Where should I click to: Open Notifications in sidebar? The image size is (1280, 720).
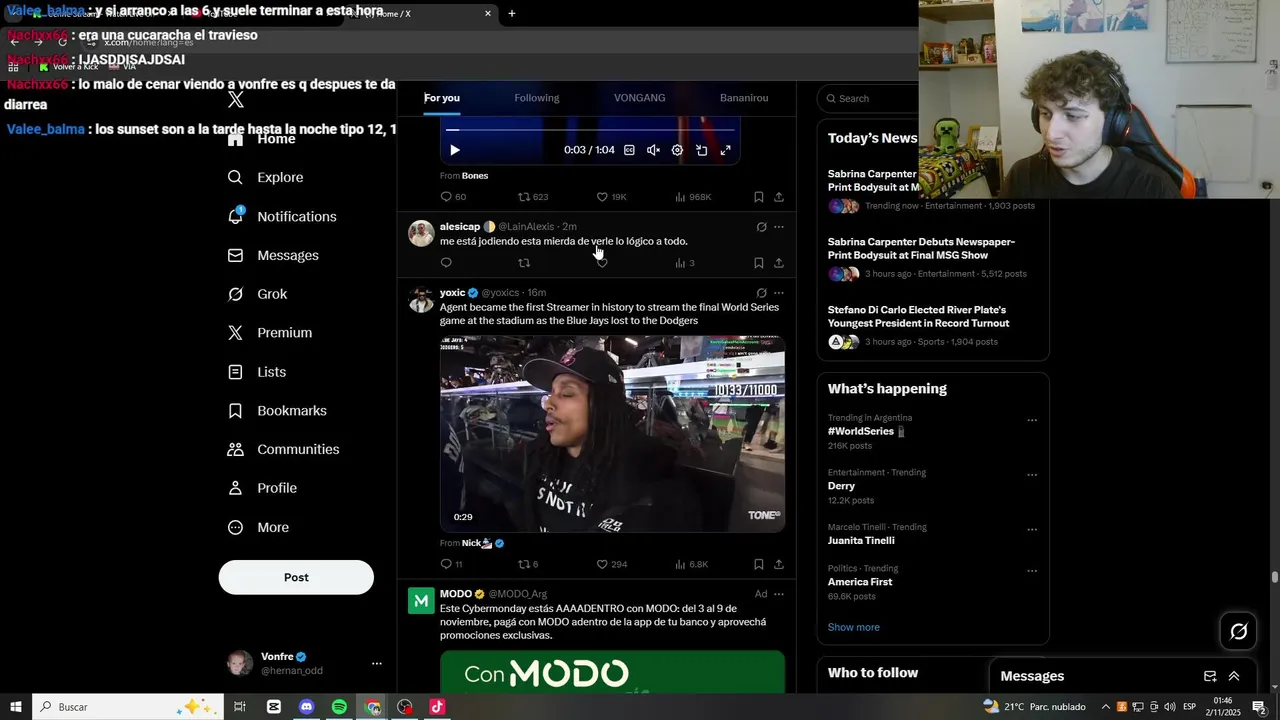tap(282, 216)
